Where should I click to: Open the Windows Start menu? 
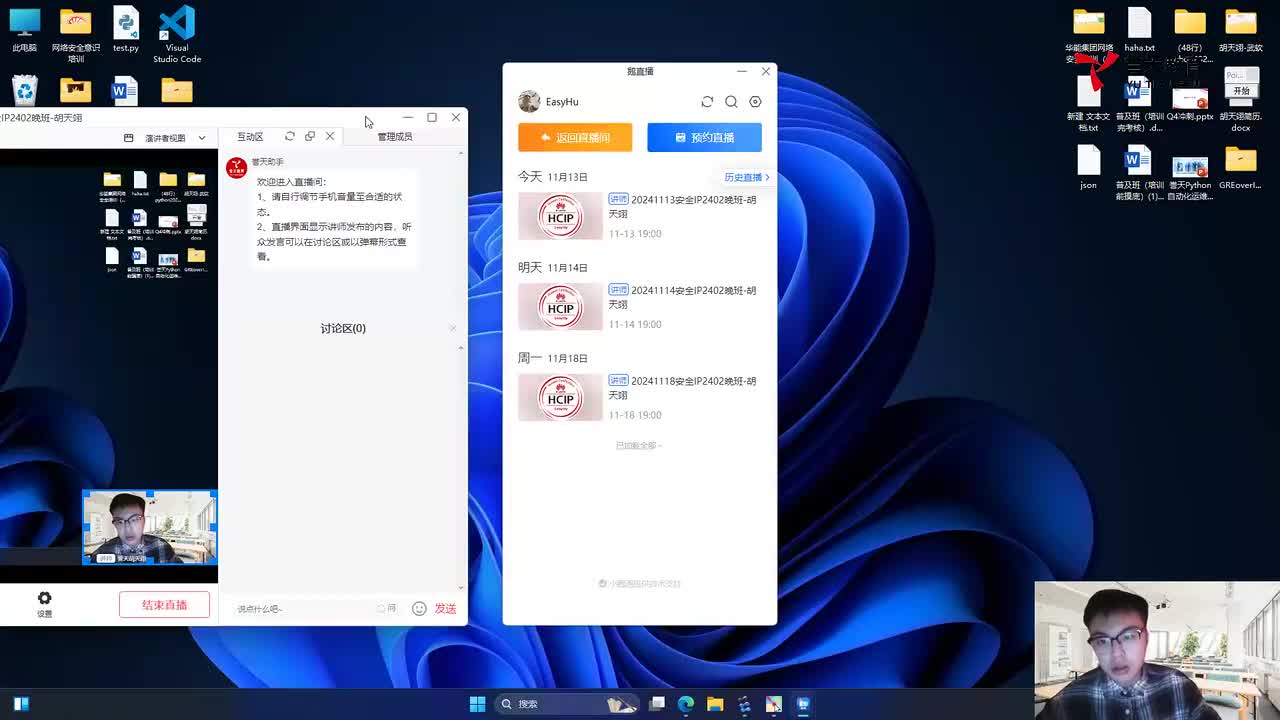[x=477, y=704]
